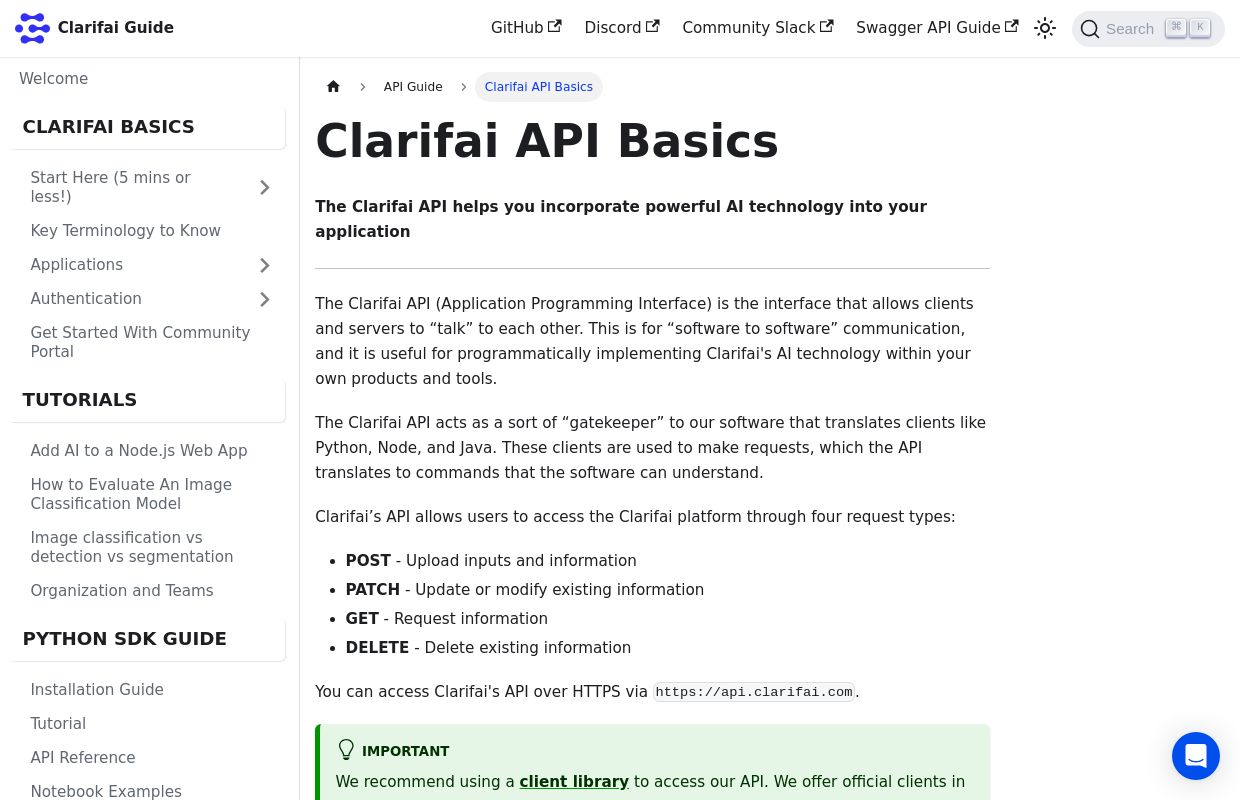1240x800 pixels.
Task: Click the IMPORTANT label in the note
Action: click(x=405, y=751)
